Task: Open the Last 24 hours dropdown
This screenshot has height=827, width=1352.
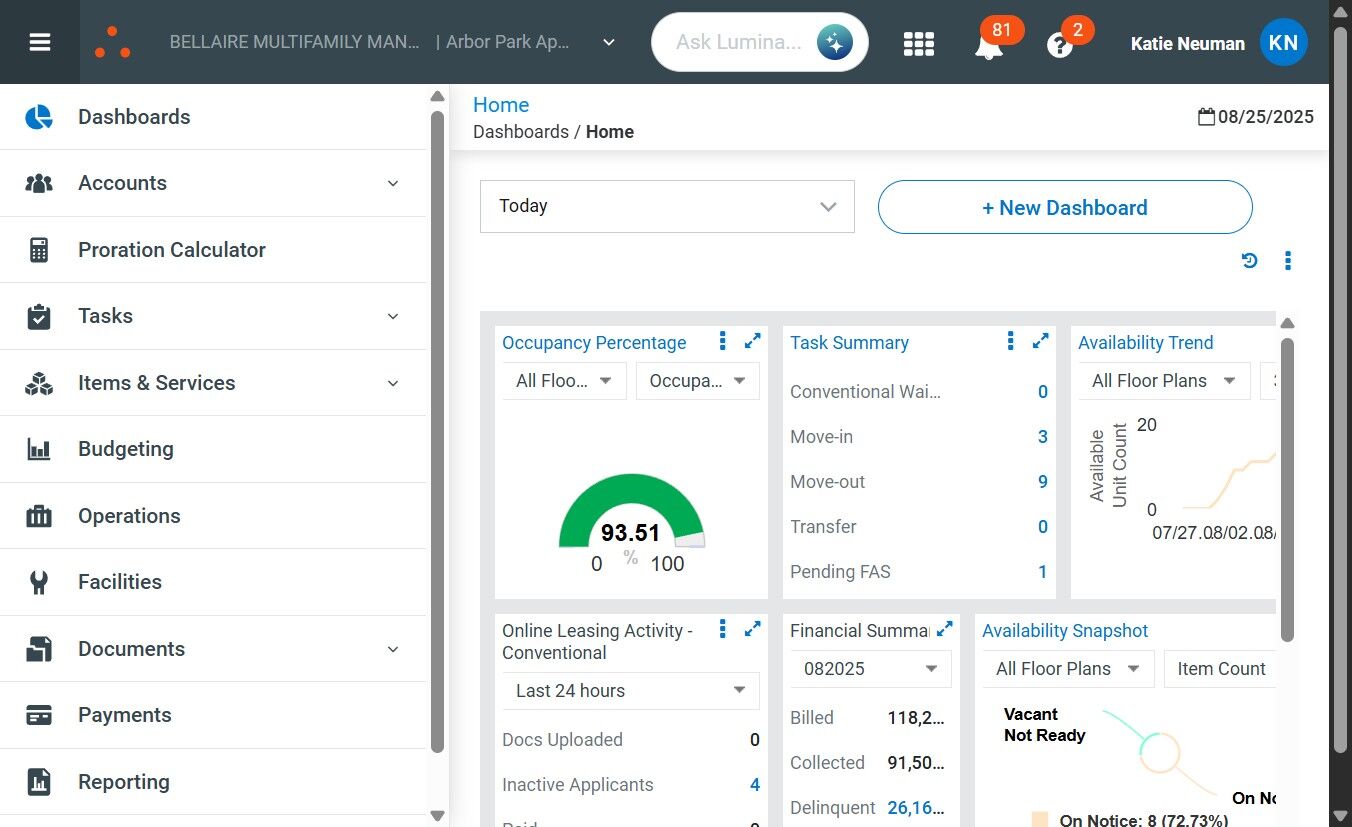Action: (631, 691)
